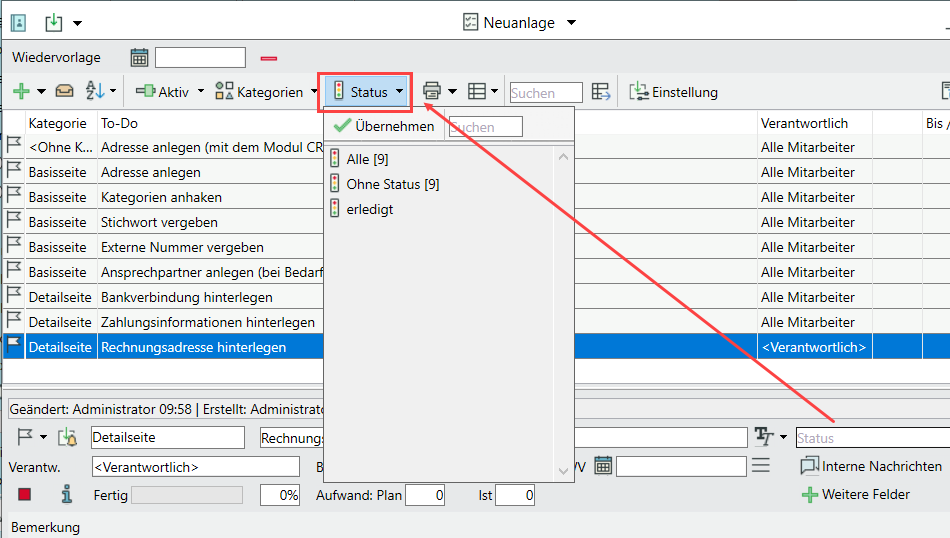Screen dimensions: 950x538
Task: Choose 'erledigt' status option
Action: tap(368, 209)
